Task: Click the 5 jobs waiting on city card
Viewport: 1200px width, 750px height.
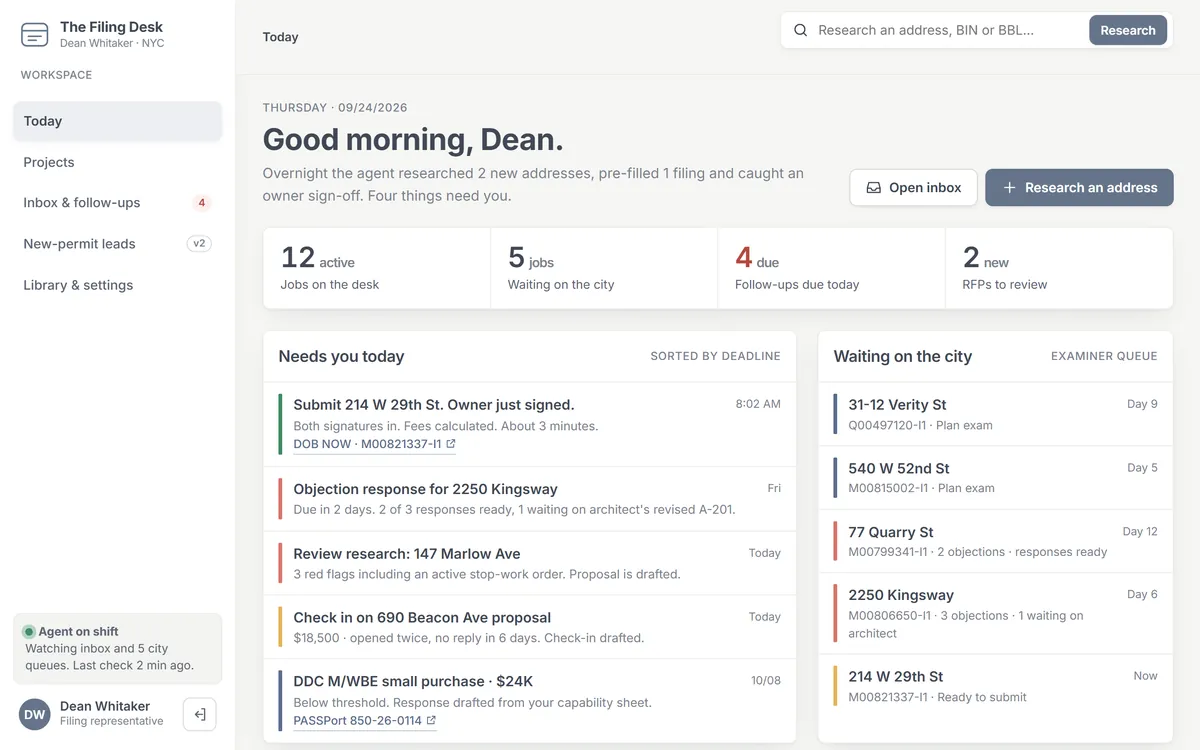Action: click(x=604, y=268)
